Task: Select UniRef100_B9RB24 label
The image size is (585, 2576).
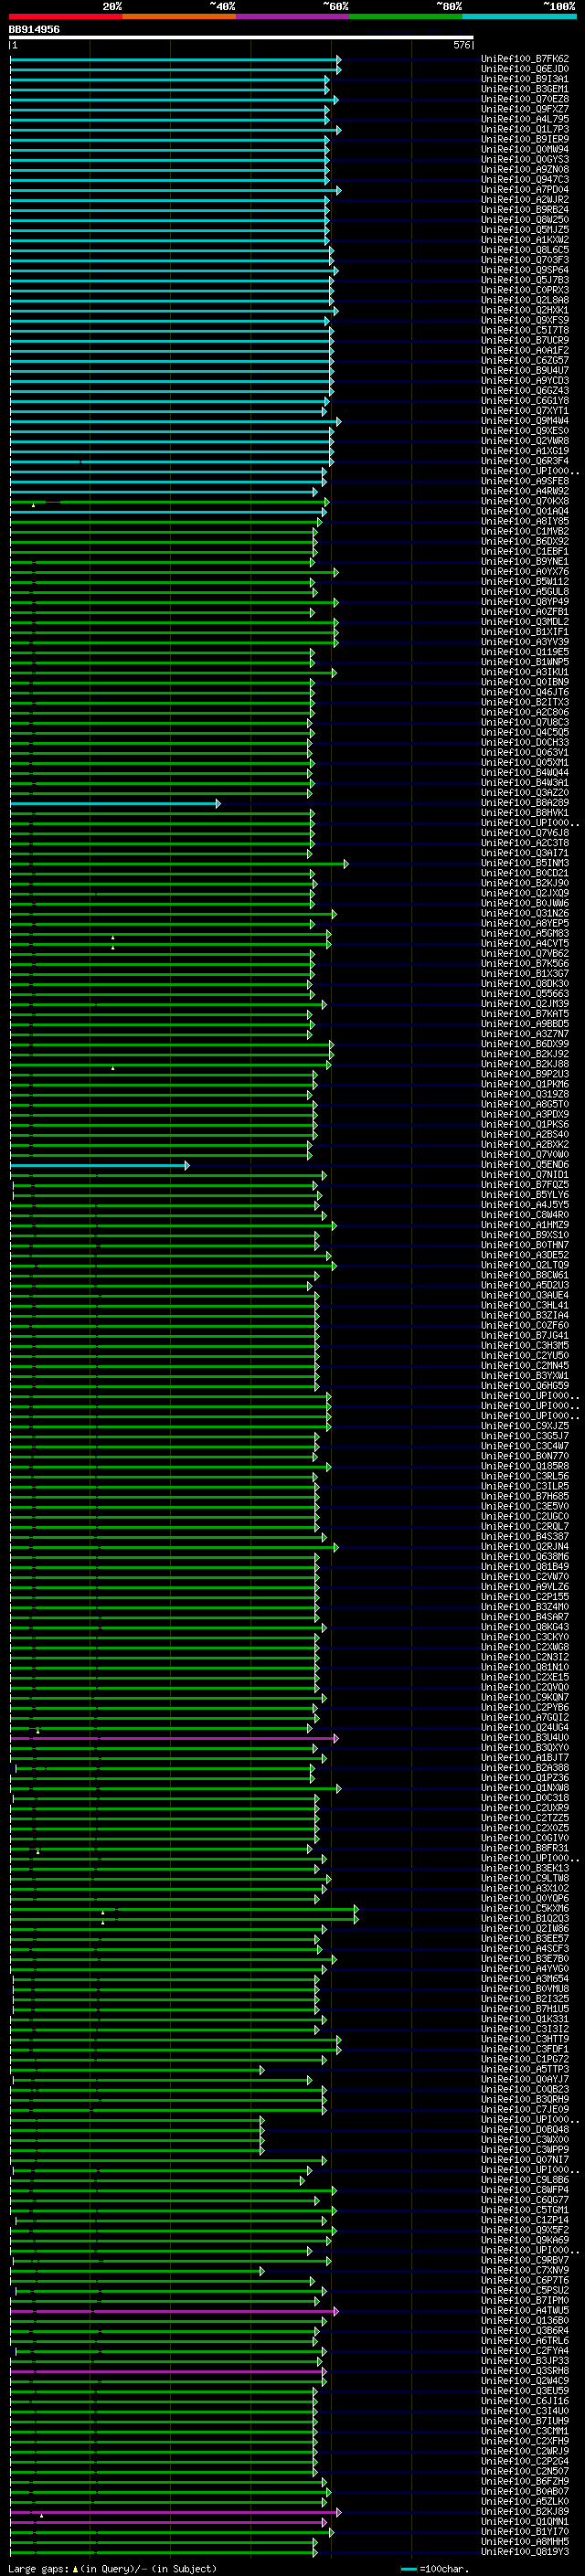Action: (x=525, y=210)
